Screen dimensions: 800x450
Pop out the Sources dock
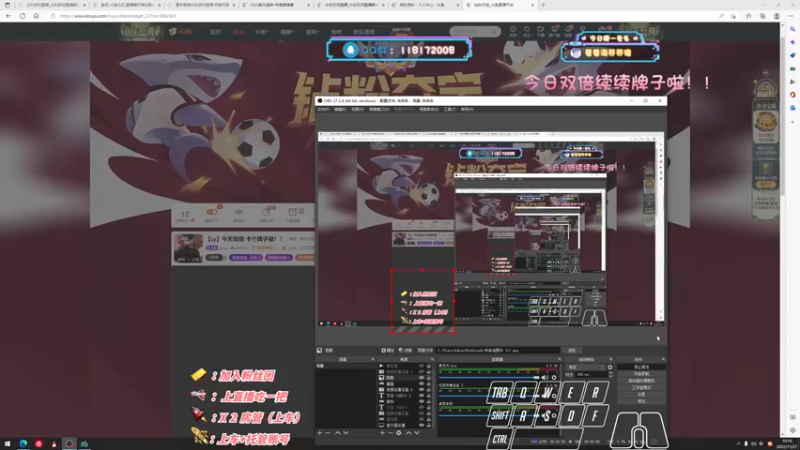[432, 359]
